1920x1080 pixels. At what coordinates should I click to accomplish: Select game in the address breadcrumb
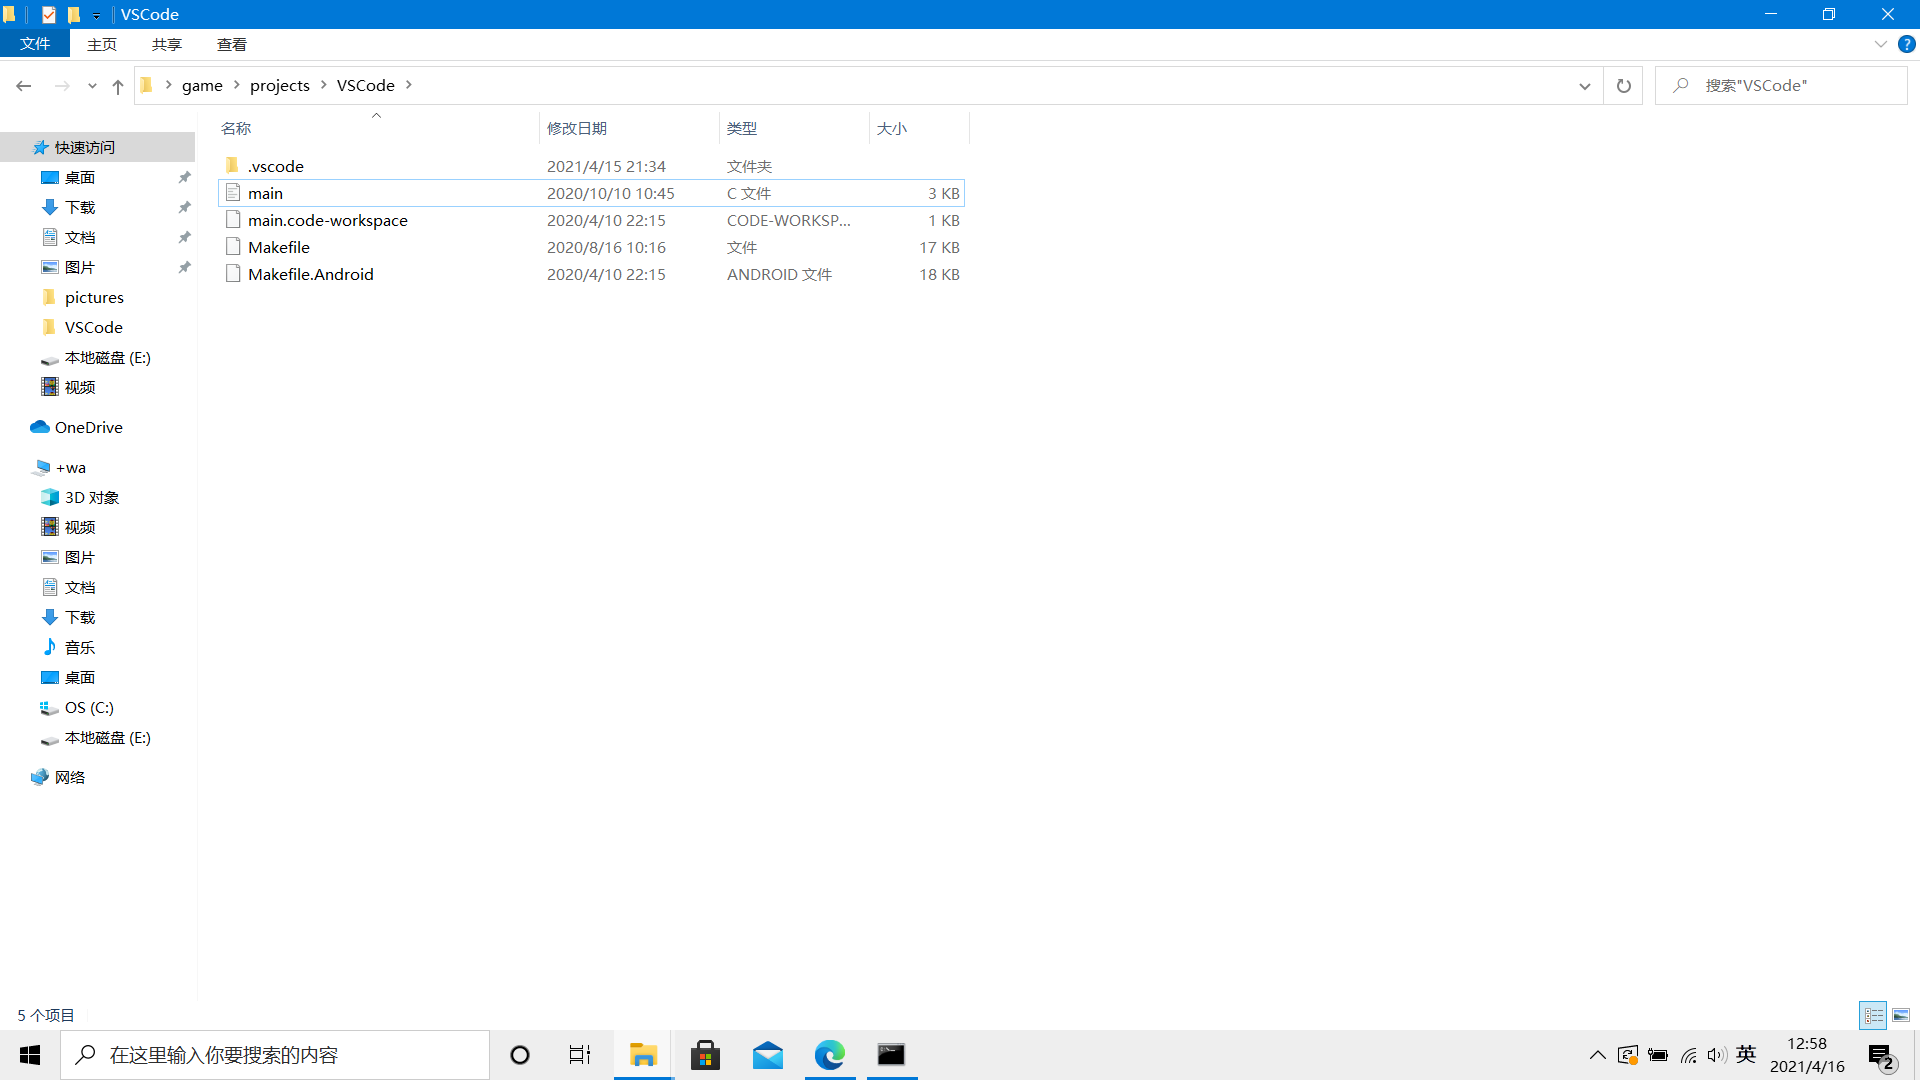[202, 86]
